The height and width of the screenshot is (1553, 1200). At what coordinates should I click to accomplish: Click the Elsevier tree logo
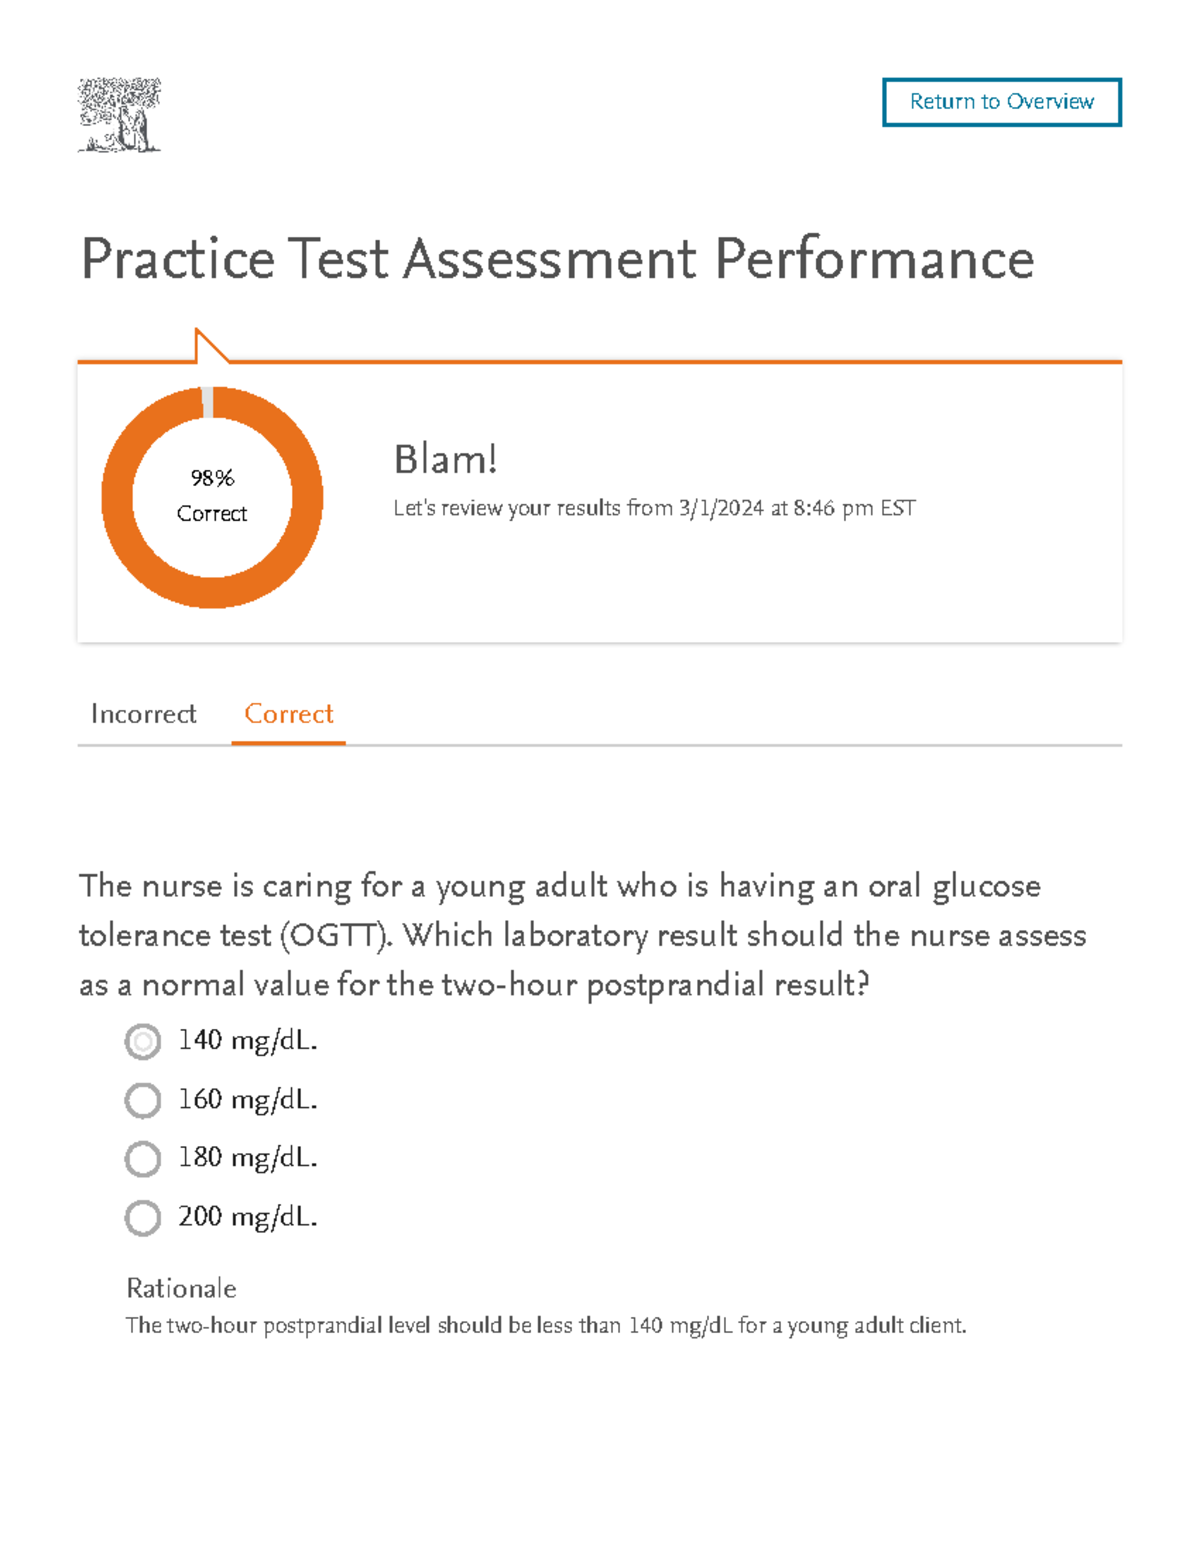pos(119,115)
